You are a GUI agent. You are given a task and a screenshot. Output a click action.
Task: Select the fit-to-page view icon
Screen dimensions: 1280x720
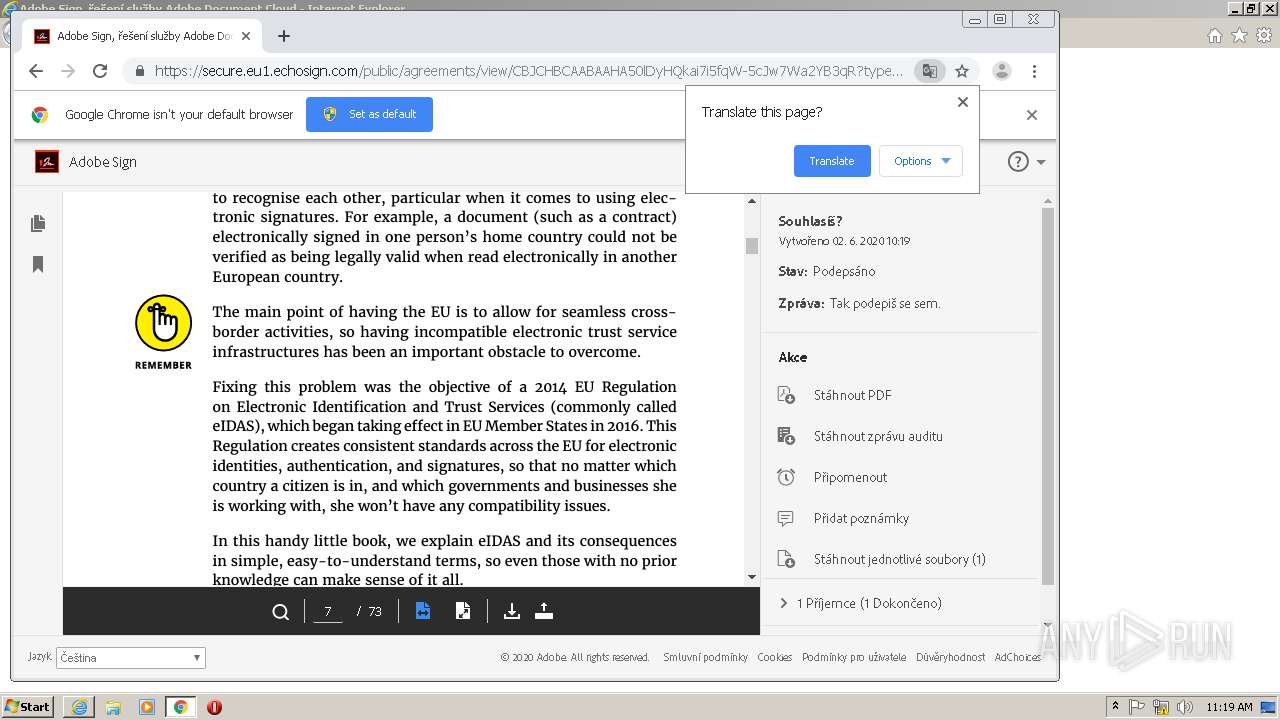click(x=463, y=611)
